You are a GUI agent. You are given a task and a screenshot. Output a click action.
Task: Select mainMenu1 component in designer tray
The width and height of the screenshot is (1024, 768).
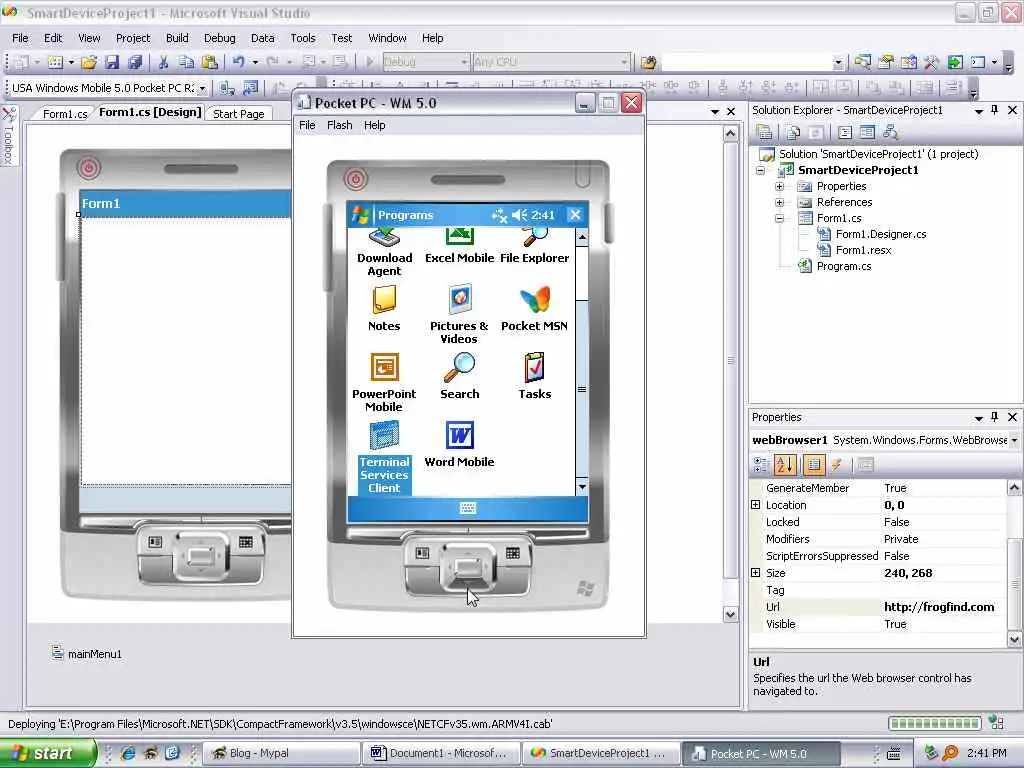[x=87, y=654]
